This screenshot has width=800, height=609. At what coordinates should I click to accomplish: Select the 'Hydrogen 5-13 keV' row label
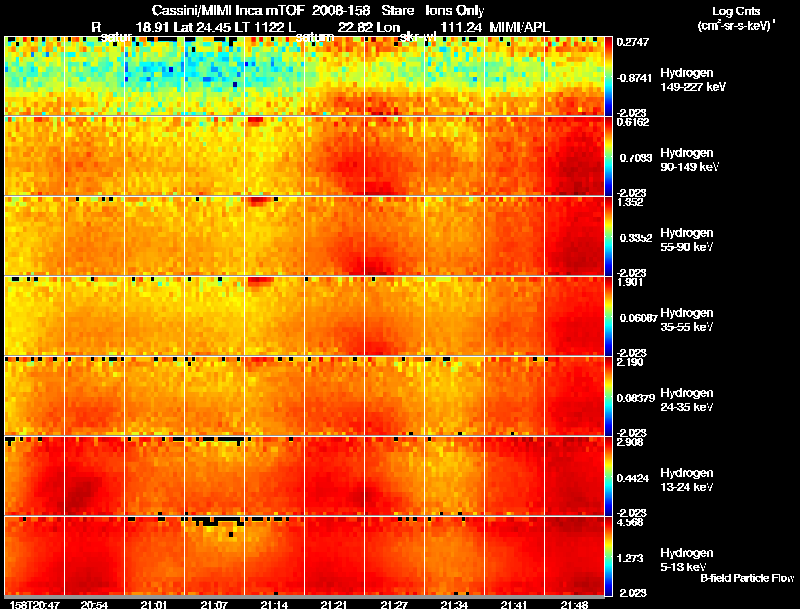point(687,560)
